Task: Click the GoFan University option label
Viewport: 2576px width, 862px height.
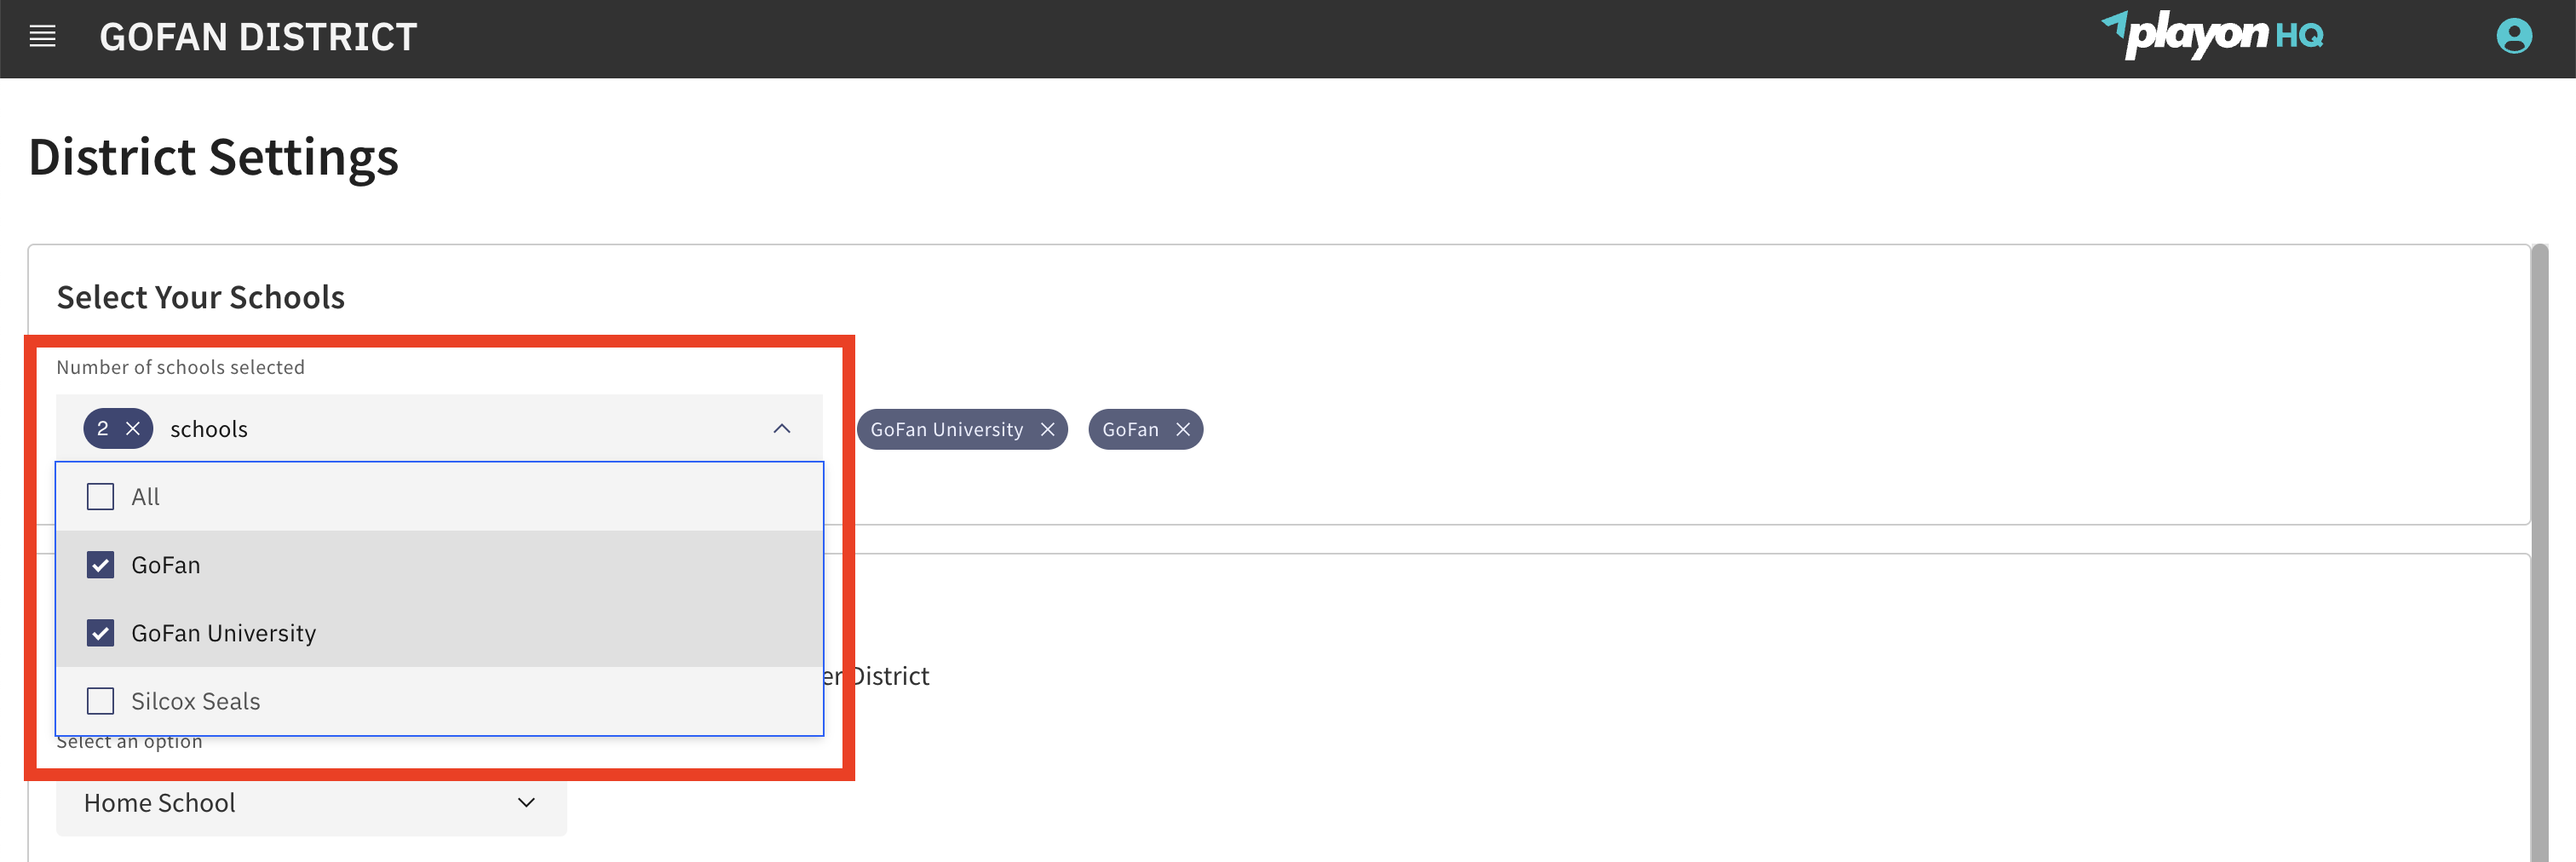Action: 224,633
